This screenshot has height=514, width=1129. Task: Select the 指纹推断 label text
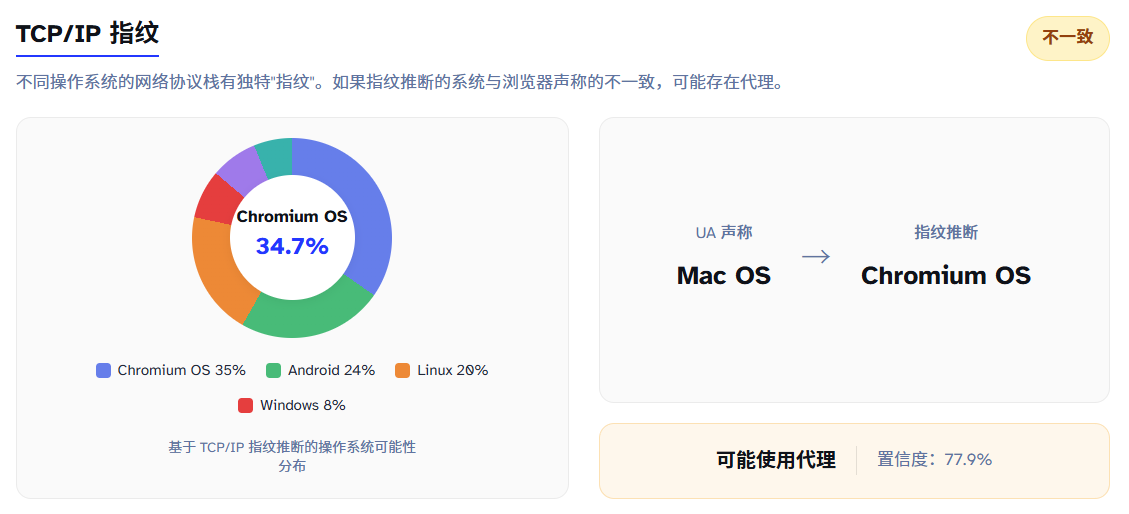(946, 233)
